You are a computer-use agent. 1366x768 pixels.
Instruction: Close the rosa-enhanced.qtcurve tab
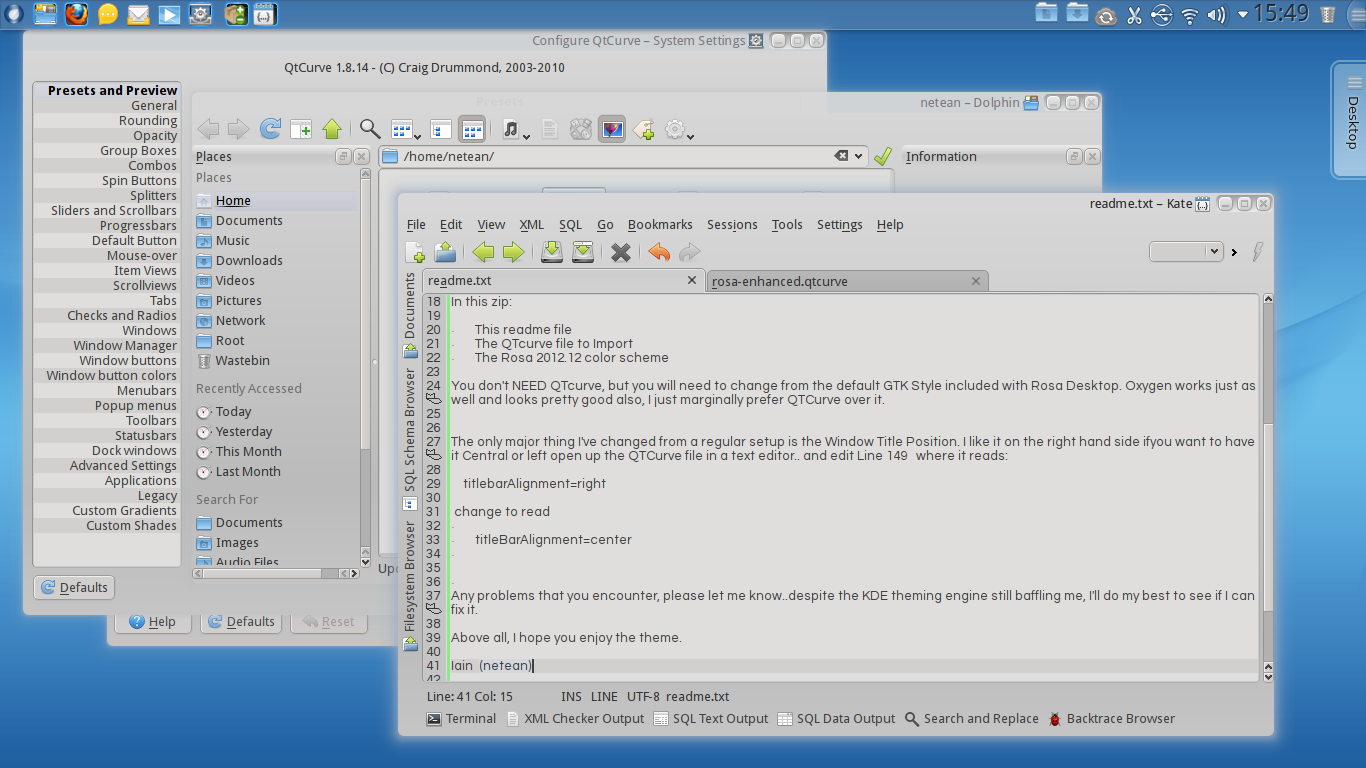pos(977,281)
